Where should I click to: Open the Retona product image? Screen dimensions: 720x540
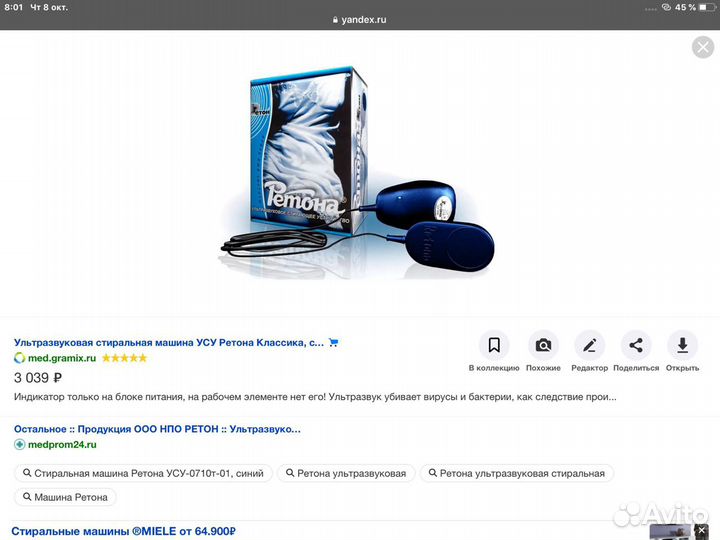tap(356, 172)
